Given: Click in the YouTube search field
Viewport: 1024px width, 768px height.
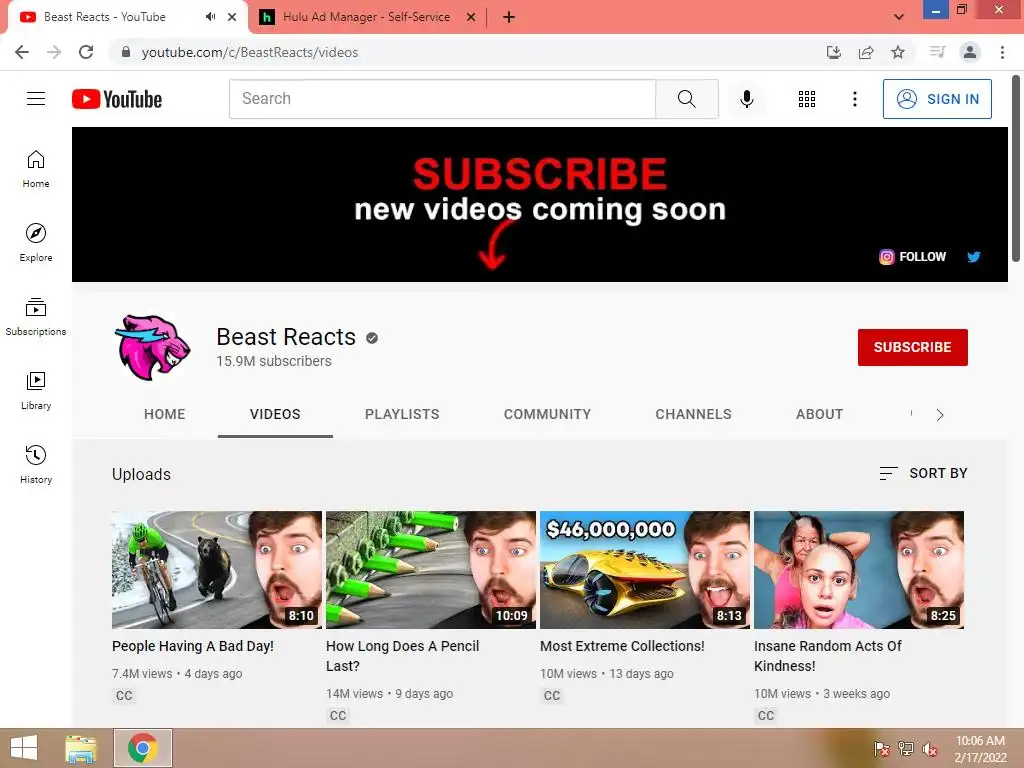Looking at the screenshot, I should coord(442,99).
